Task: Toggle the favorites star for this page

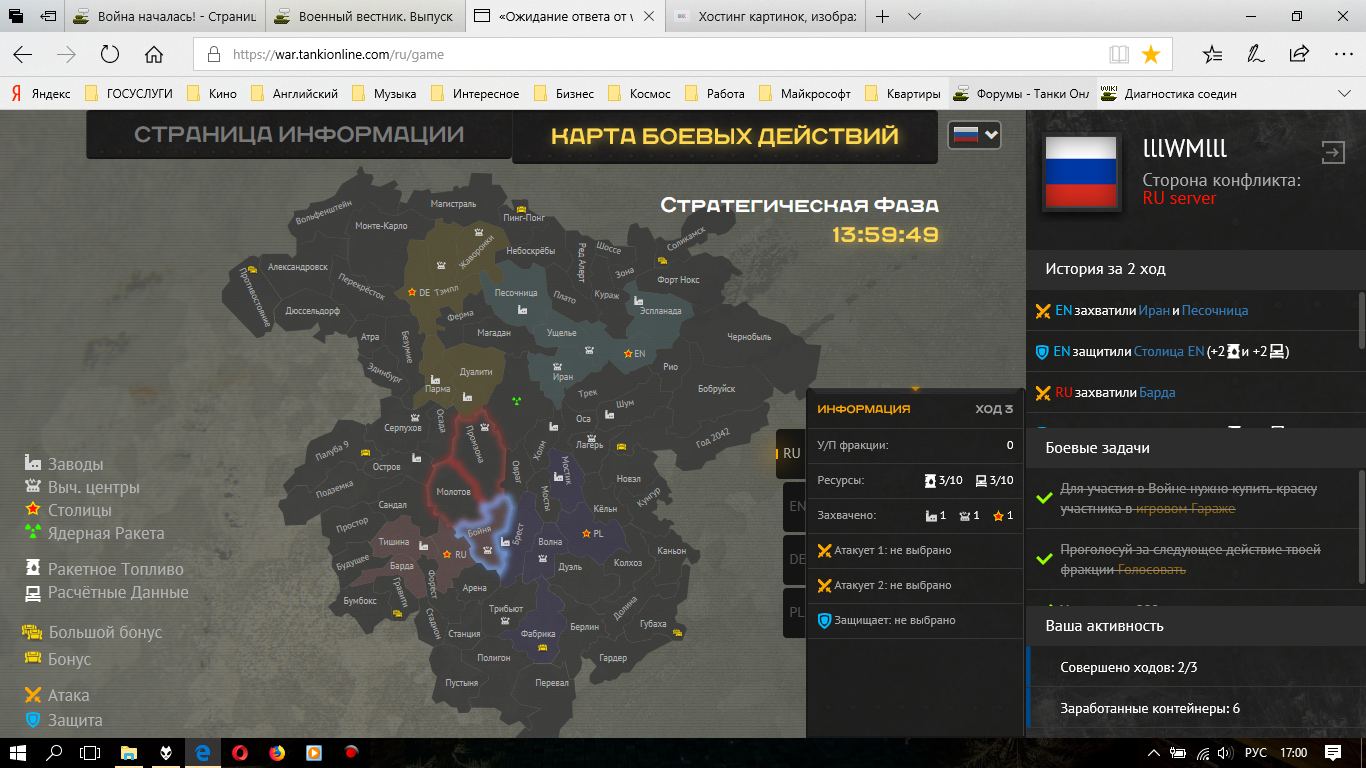Action: pos(1151,54)
